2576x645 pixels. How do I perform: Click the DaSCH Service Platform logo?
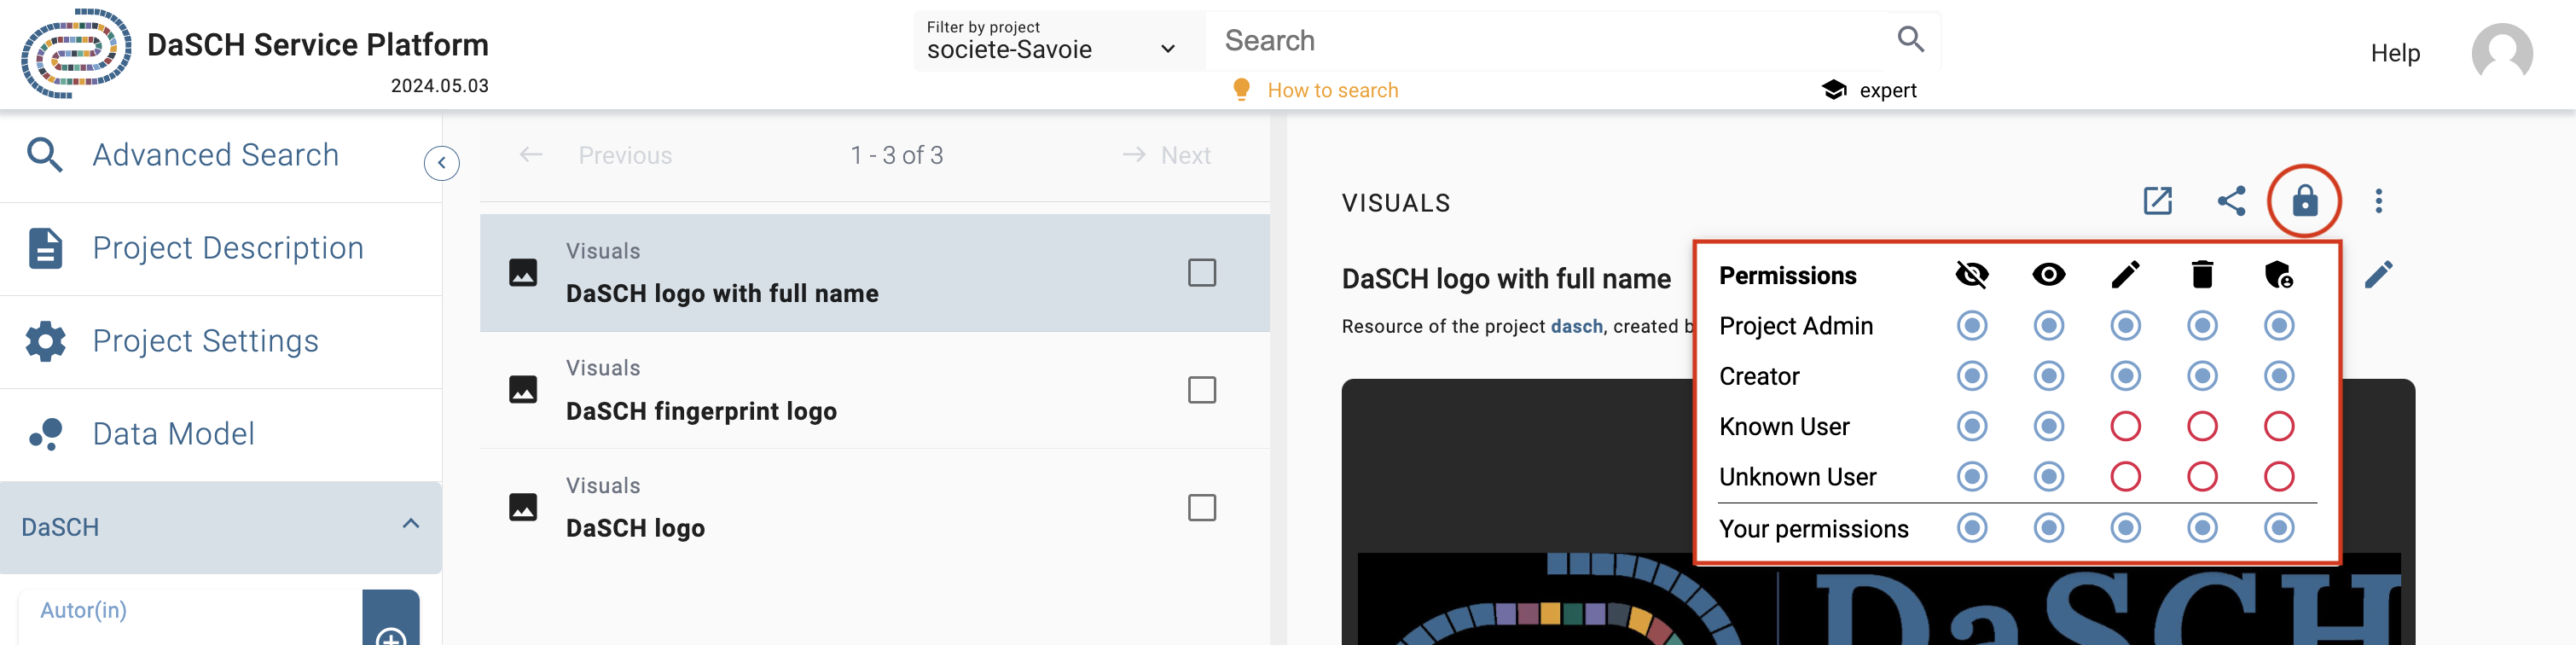(x=76, y=53)
